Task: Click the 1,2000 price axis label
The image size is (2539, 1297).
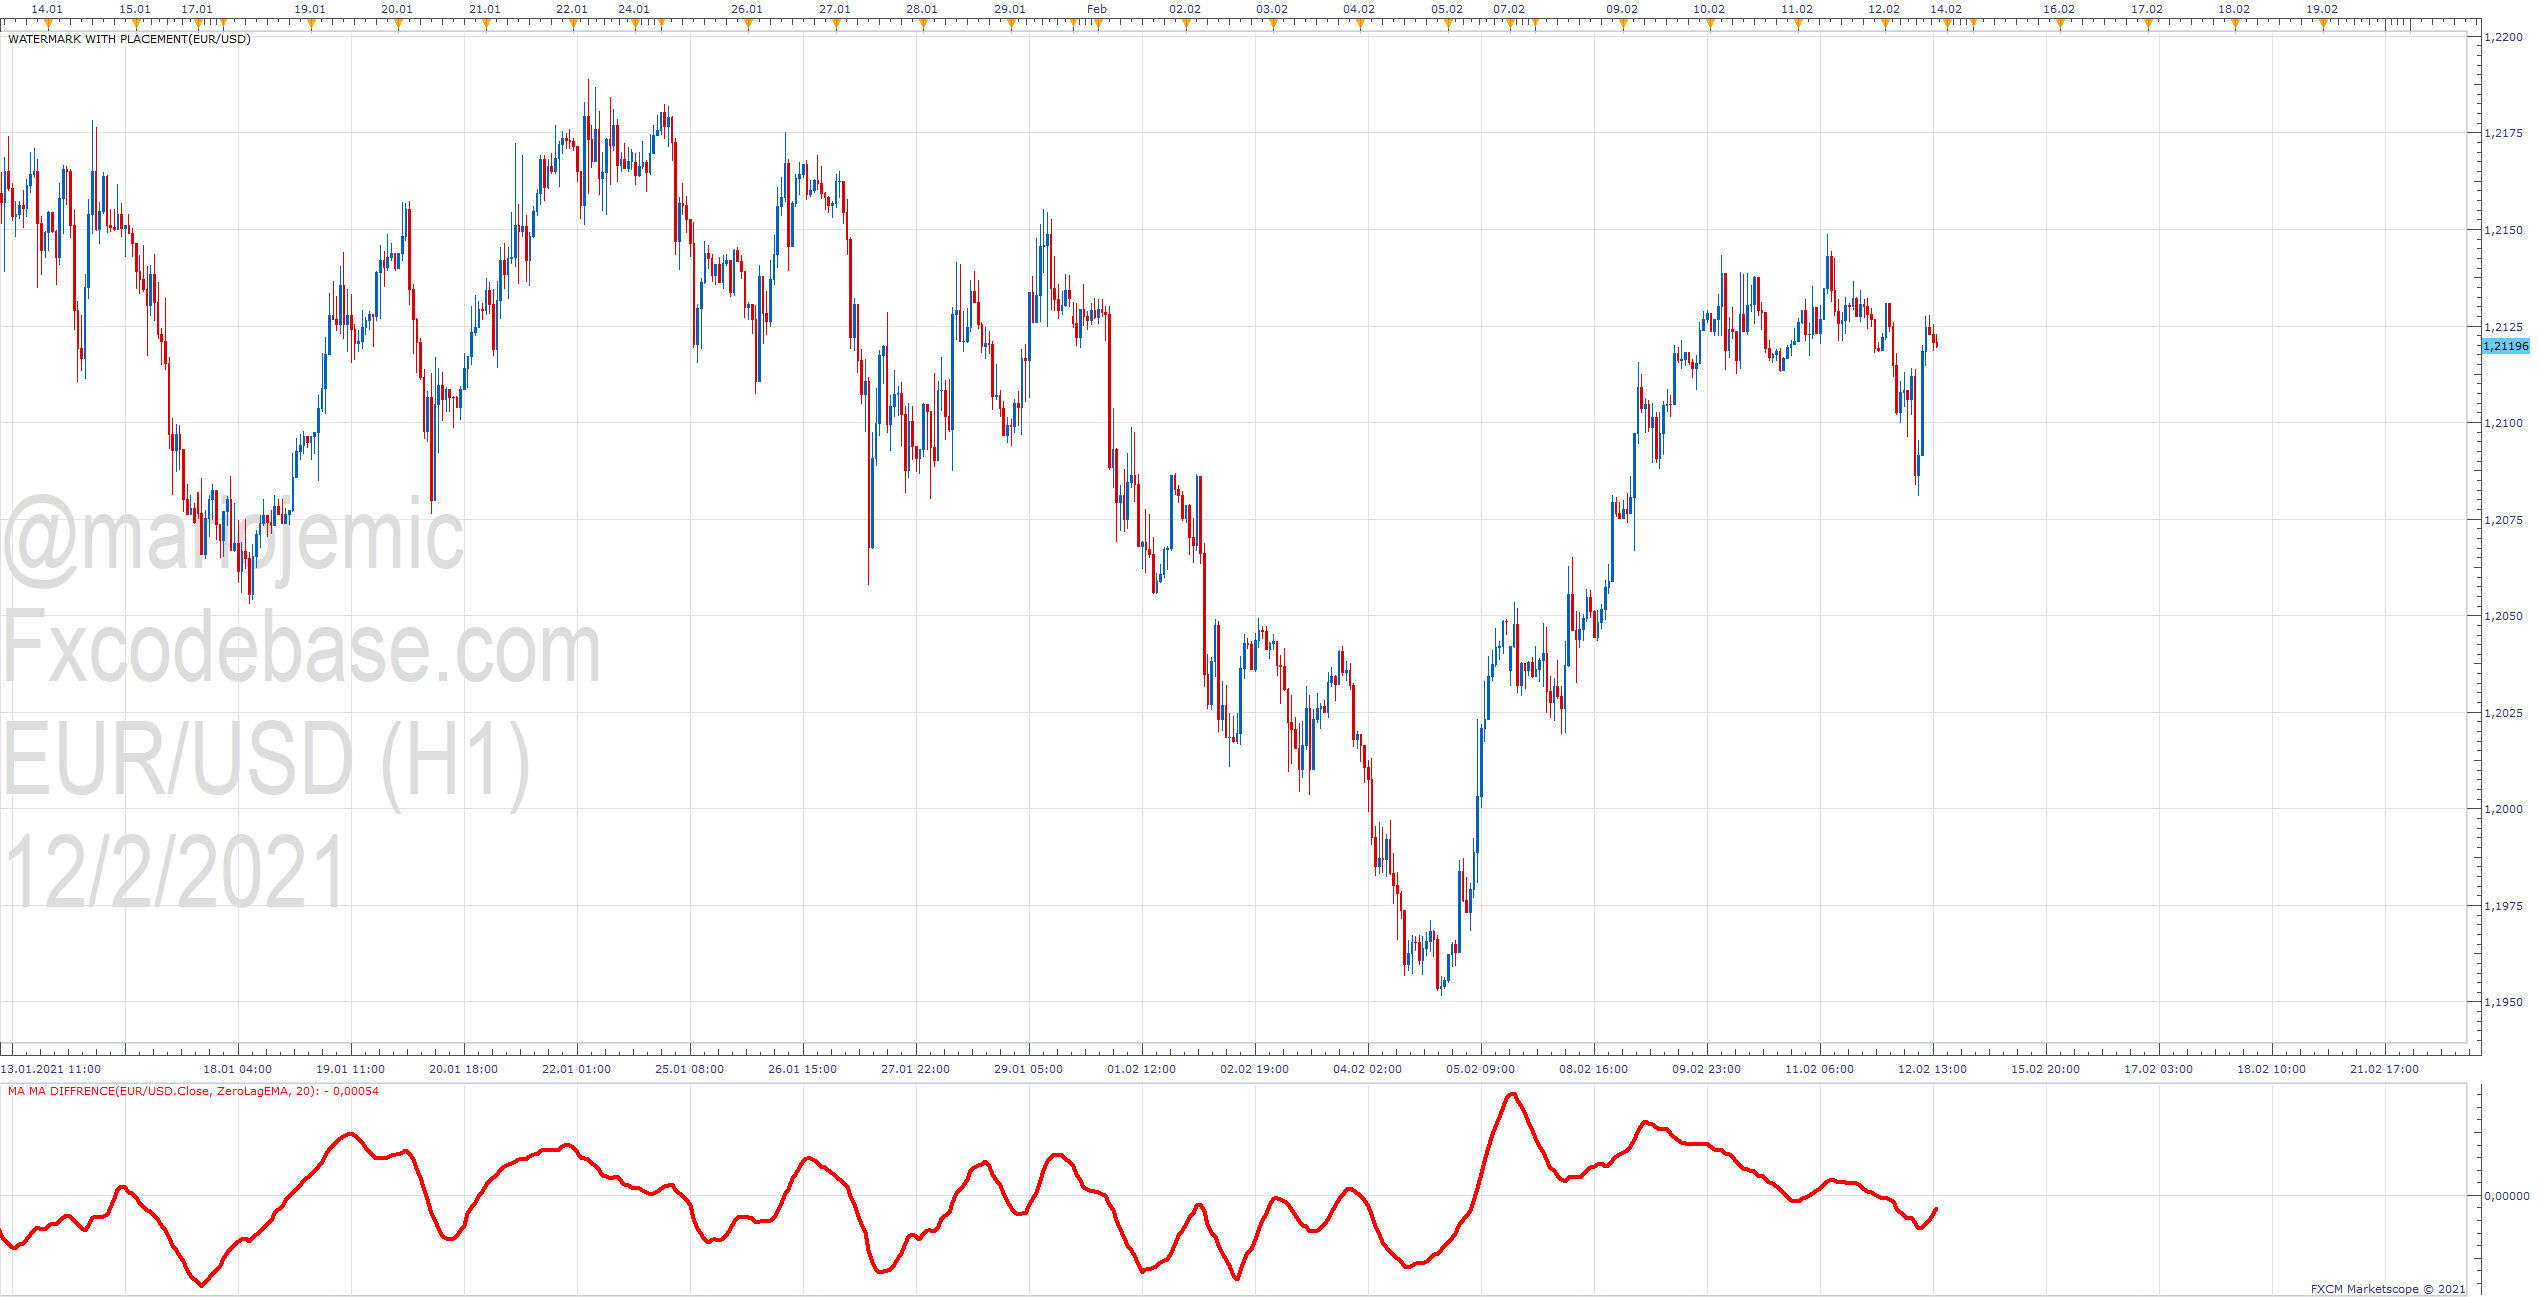Action: tap(2504, 809)
